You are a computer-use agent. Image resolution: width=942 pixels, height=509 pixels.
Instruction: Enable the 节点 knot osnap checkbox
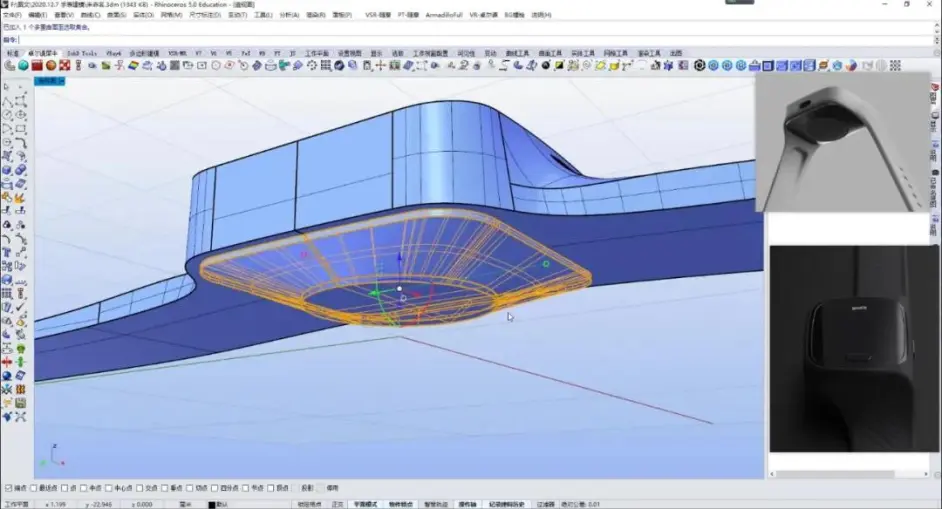pyautogui.click(x=245, y=488)
